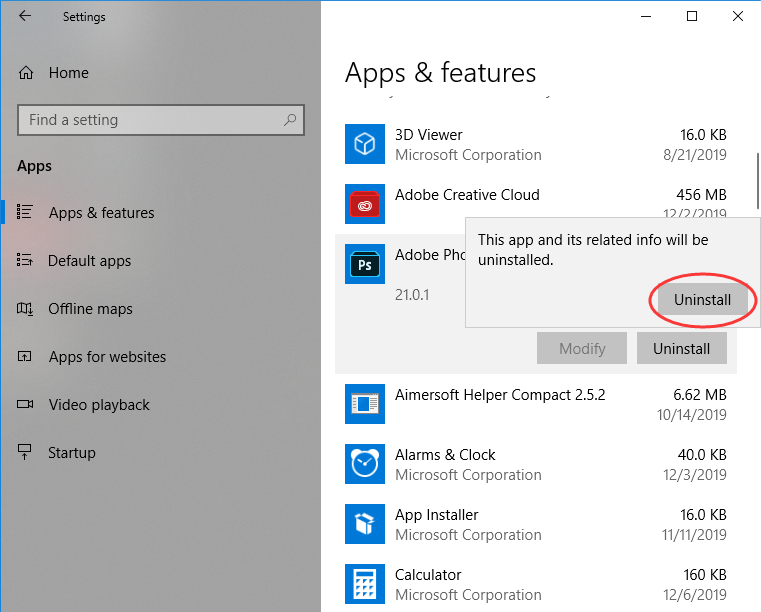This screenshot has width=761, height=612.
Task: Click the 160 KB size value
Action: tap(705, 575)
